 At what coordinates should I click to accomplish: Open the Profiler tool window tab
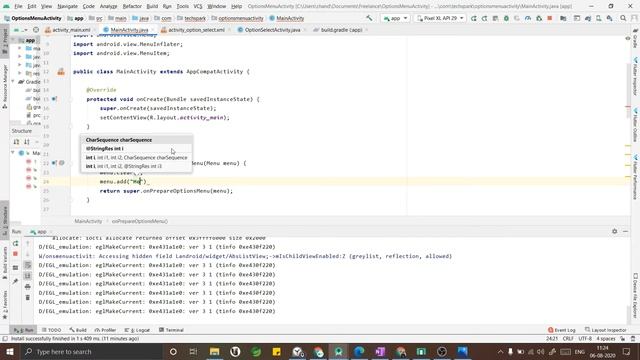click(x=105, y=330)
